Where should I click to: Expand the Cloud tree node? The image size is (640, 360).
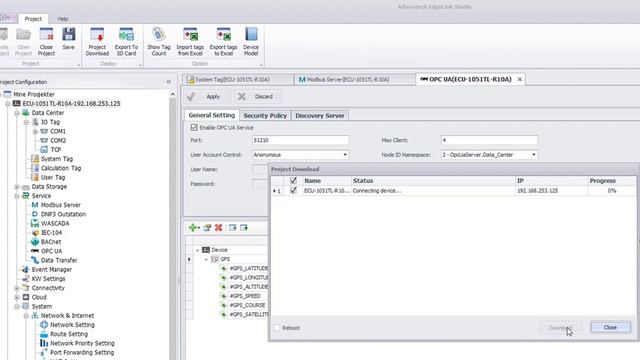pos(17,297)
